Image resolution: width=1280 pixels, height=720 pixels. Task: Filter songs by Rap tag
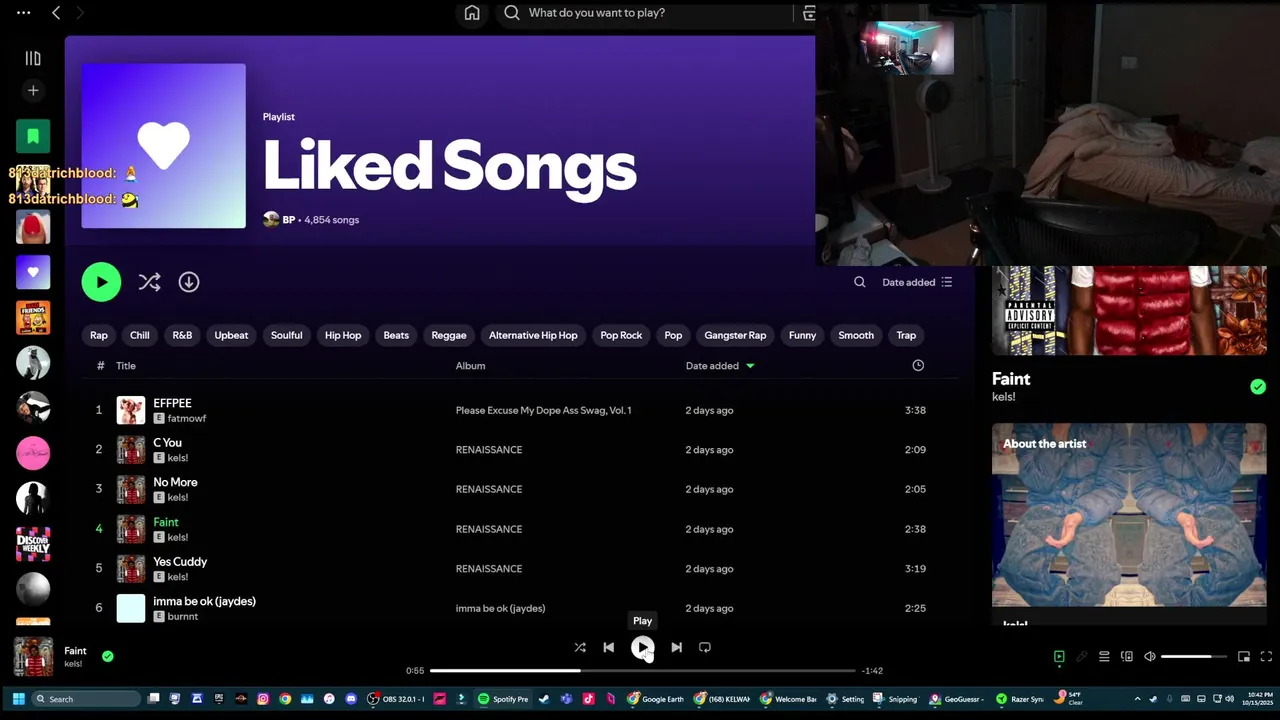click(99, 335)
